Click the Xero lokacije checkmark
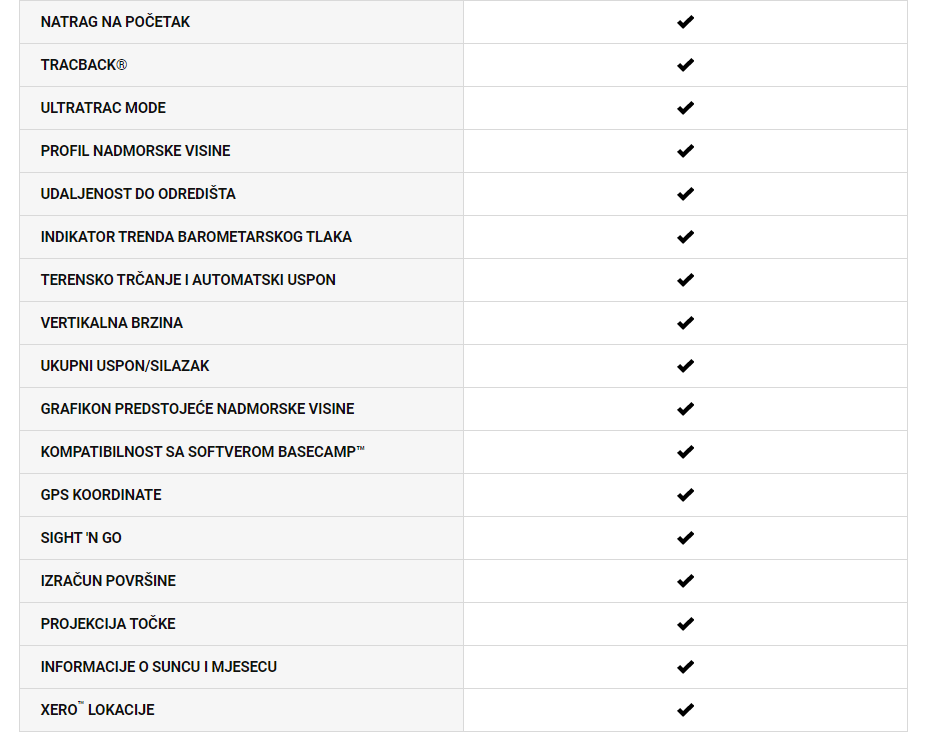925x745 pixels. point(685,710)
